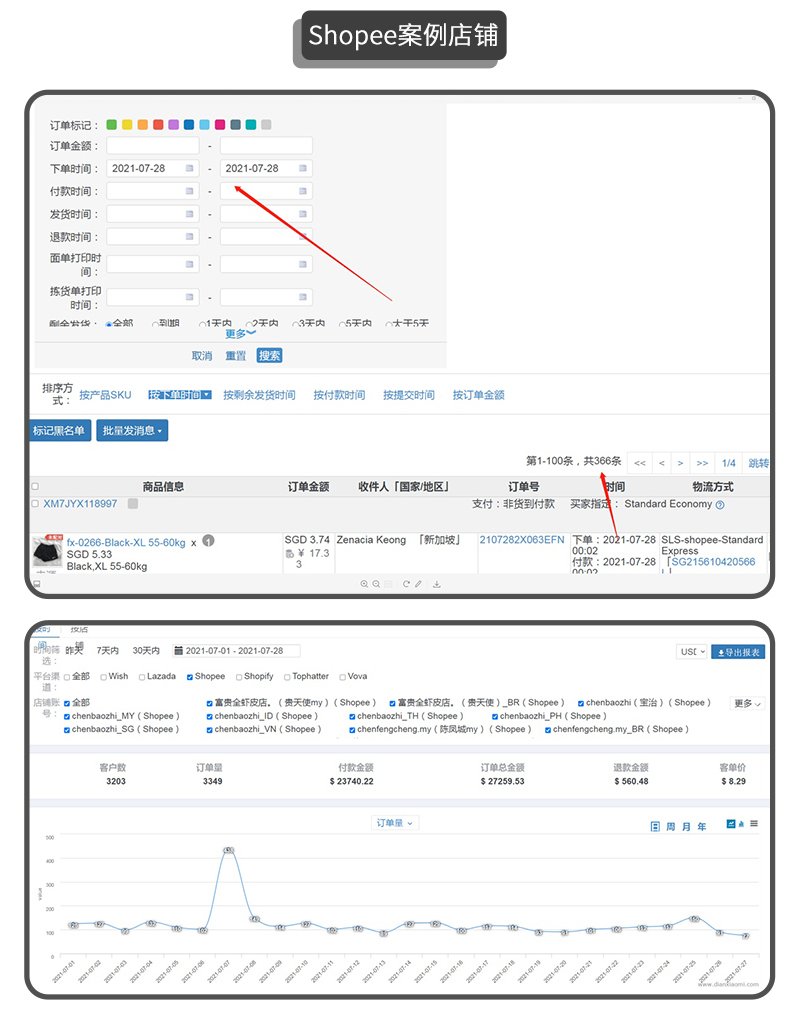The image size is (790, 1020).
Task: Expand the 批量发消息 dropdown button
Action: pos(131,431)
